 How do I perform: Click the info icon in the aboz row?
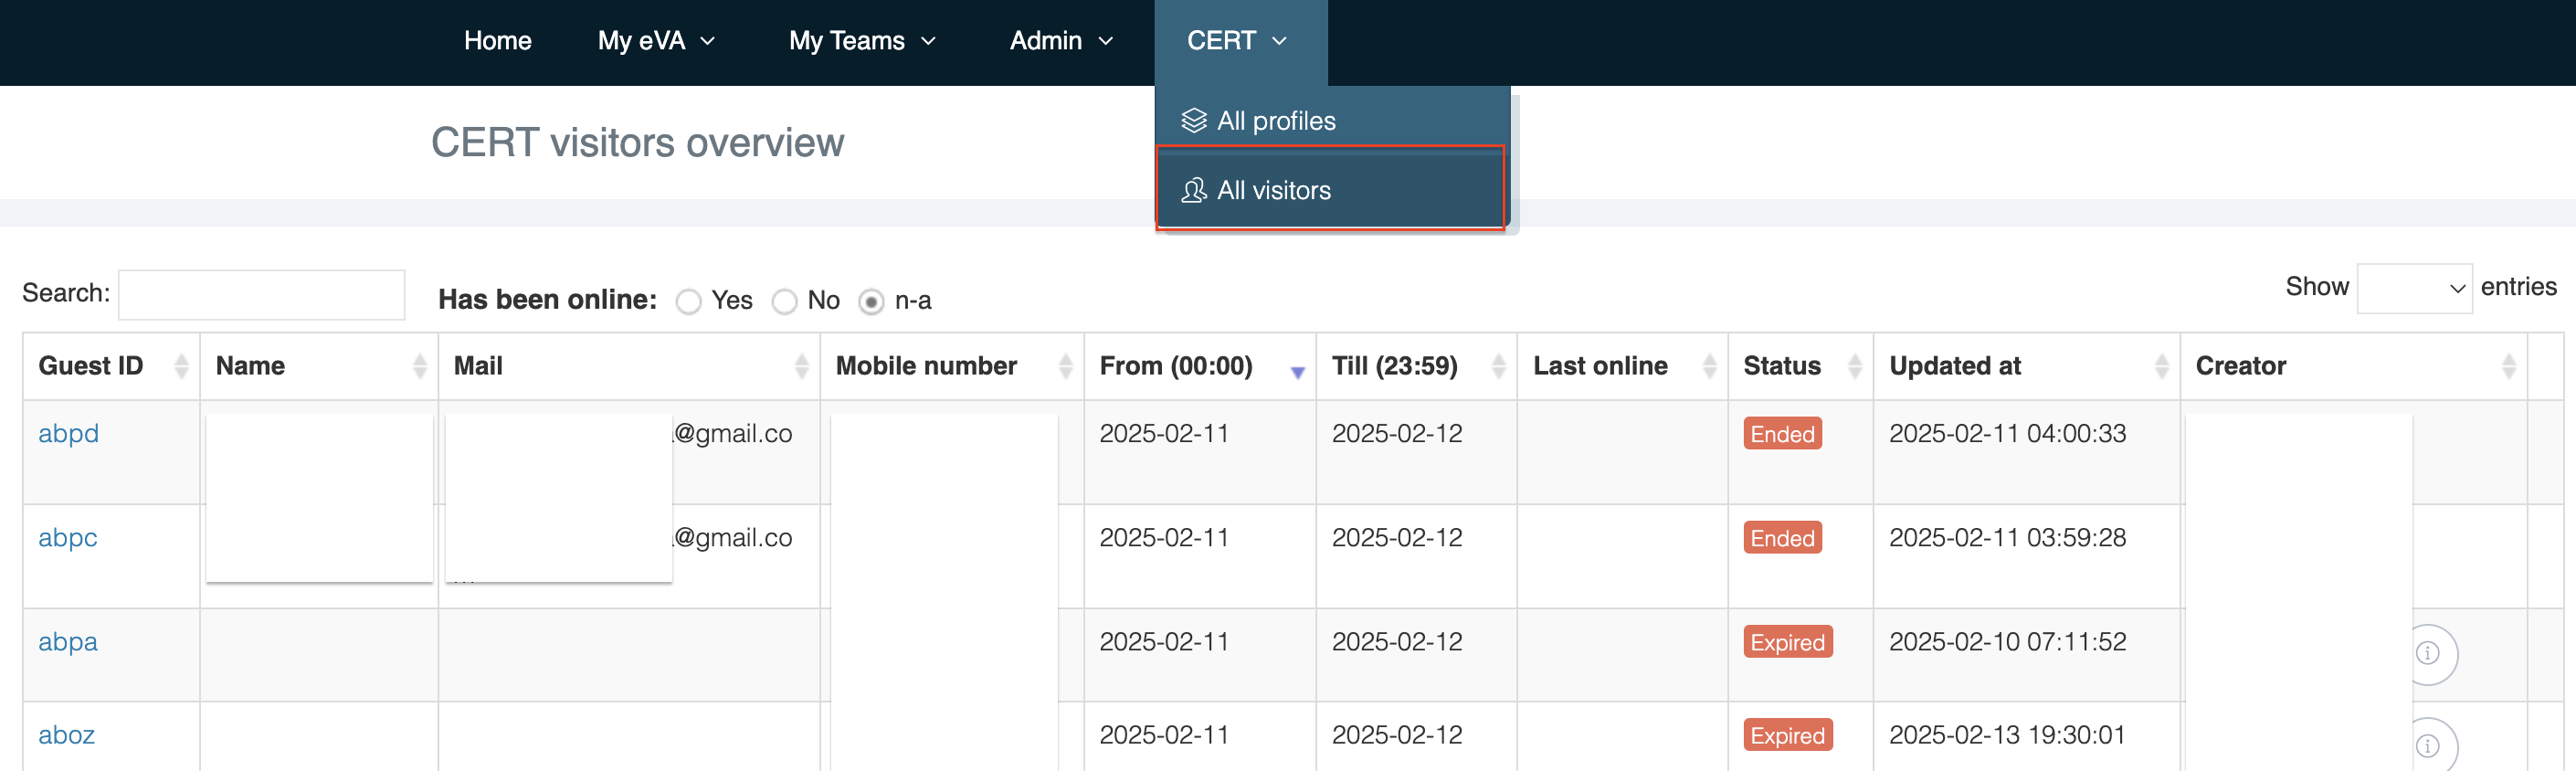(2427, 746)
